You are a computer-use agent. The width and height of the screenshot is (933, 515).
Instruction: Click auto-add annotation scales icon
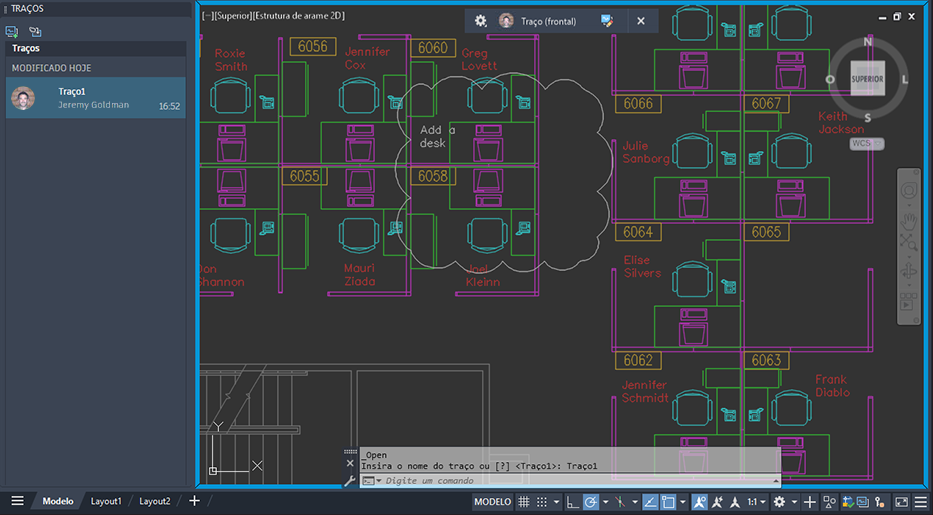(x=717, y=502)
